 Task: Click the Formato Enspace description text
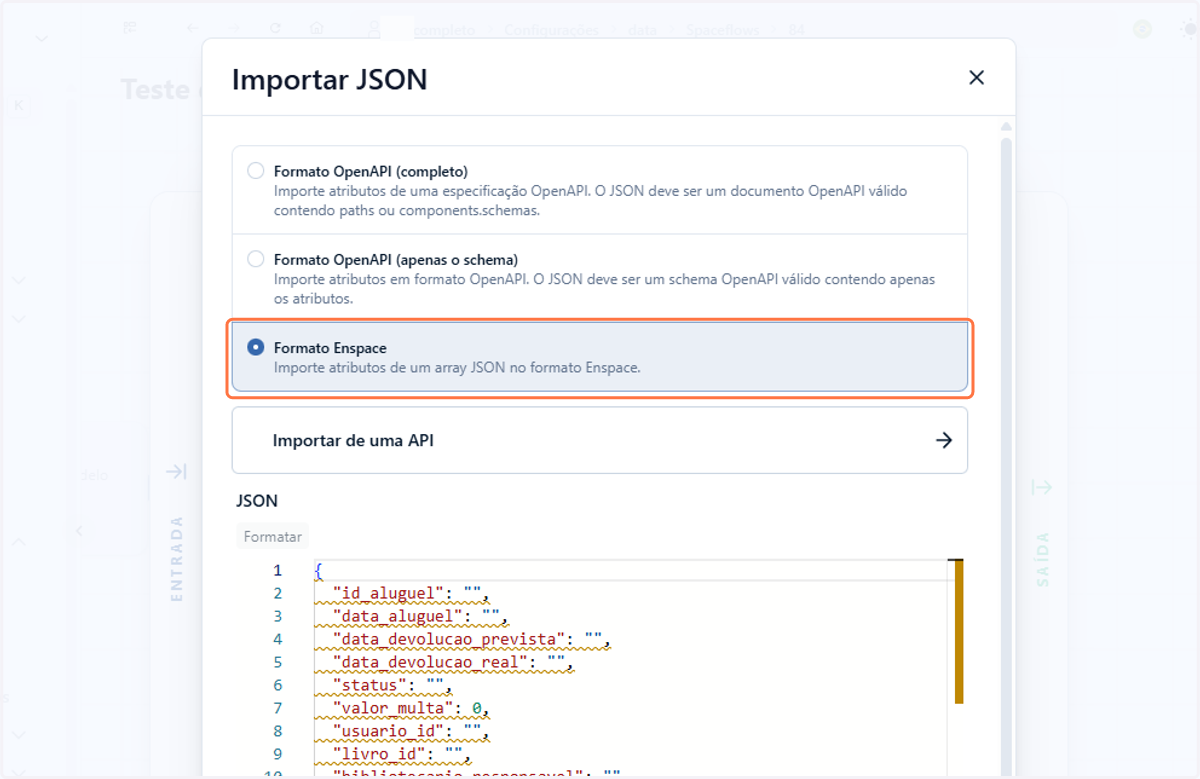coord(457,367)
